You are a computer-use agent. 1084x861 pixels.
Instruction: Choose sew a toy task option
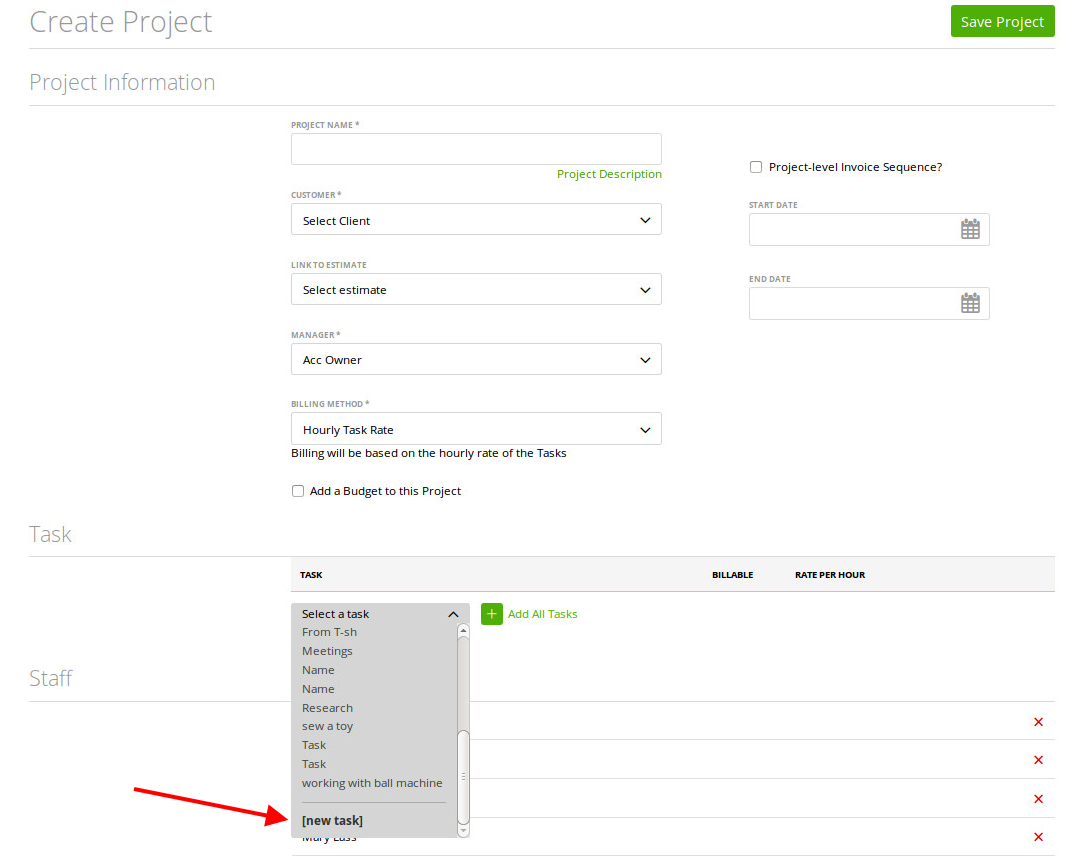pyautogui.click(x=327, y=726)
